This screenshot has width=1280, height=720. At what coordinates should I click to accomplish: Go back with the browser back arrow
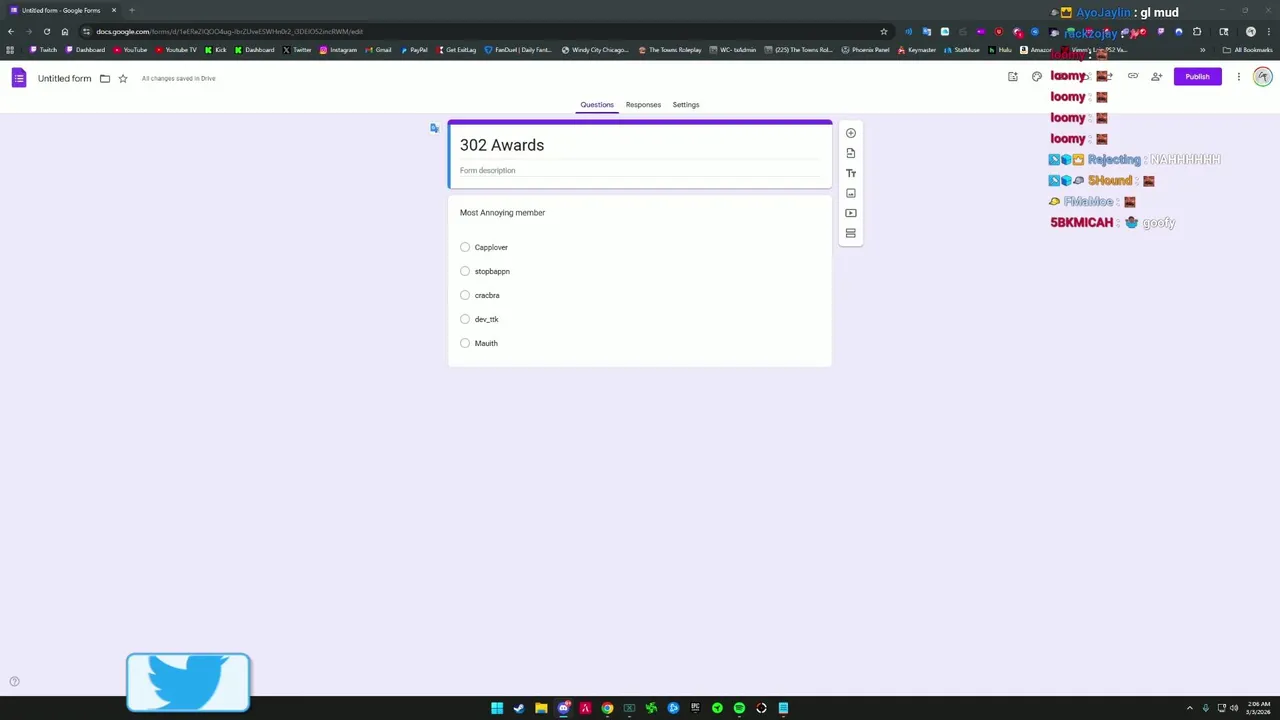11,32
